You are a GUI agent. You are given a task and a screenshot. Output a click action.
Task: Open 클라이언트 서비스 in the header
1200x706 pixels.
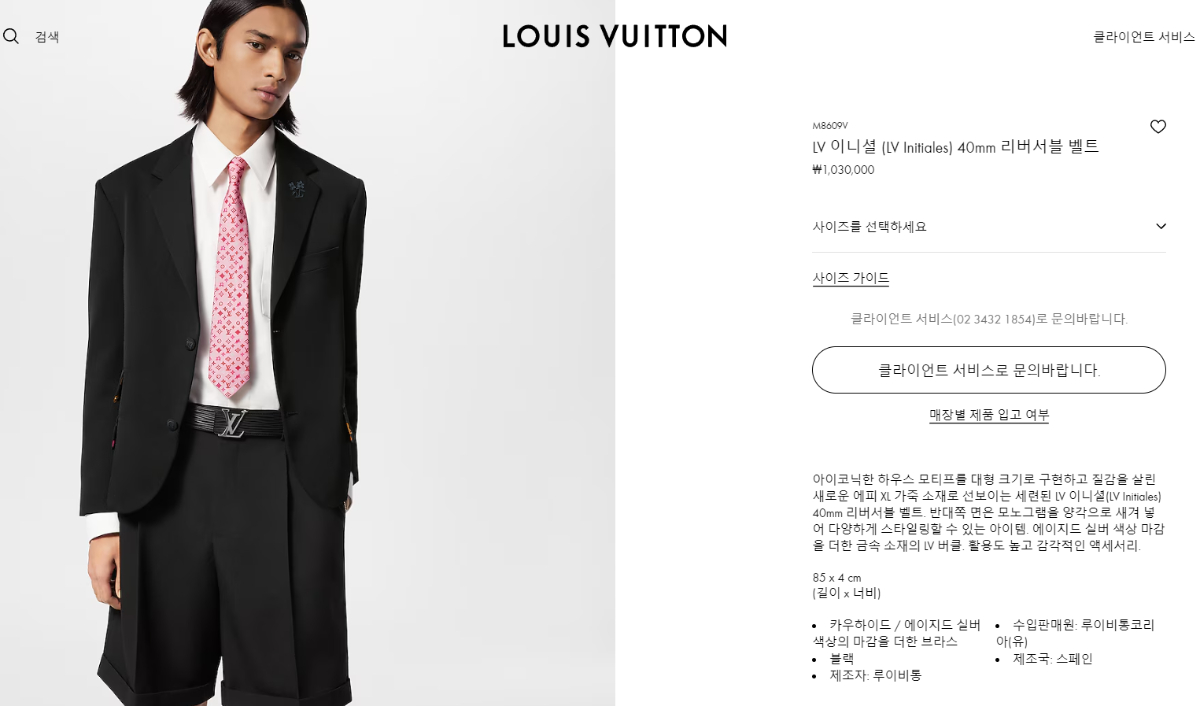1144,37
